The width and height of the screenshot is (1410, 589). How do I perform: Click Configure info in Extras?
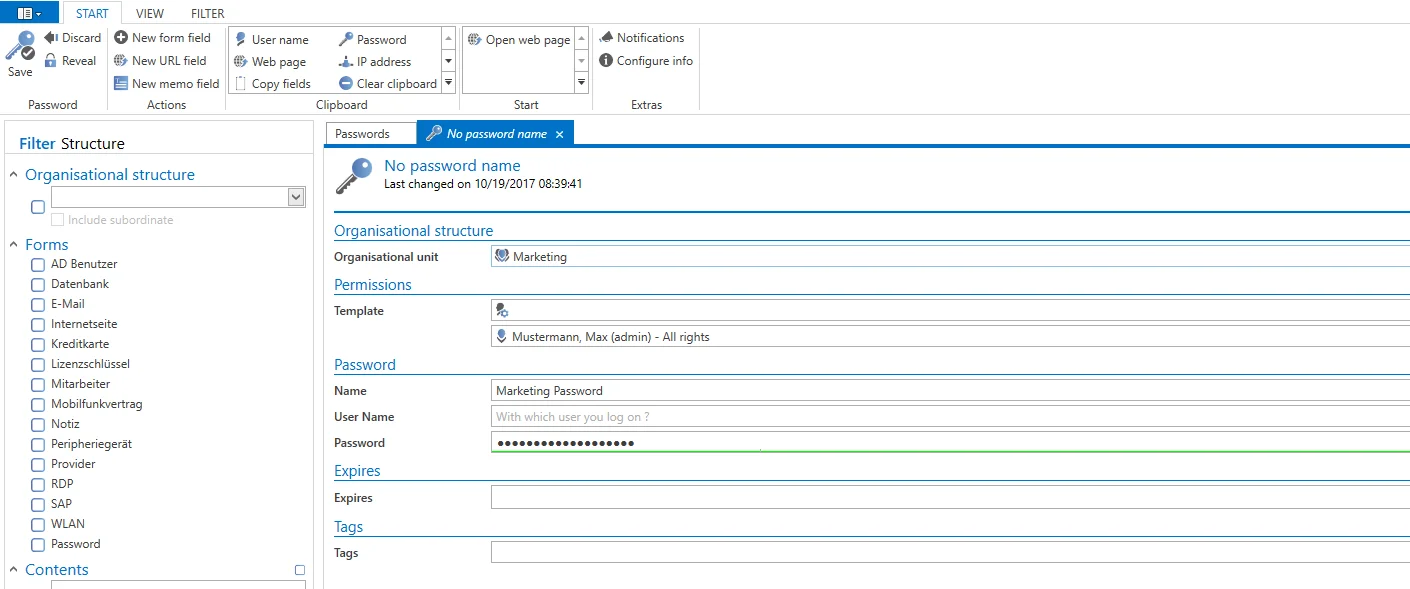pyautogui.click(x=646, y=61)
